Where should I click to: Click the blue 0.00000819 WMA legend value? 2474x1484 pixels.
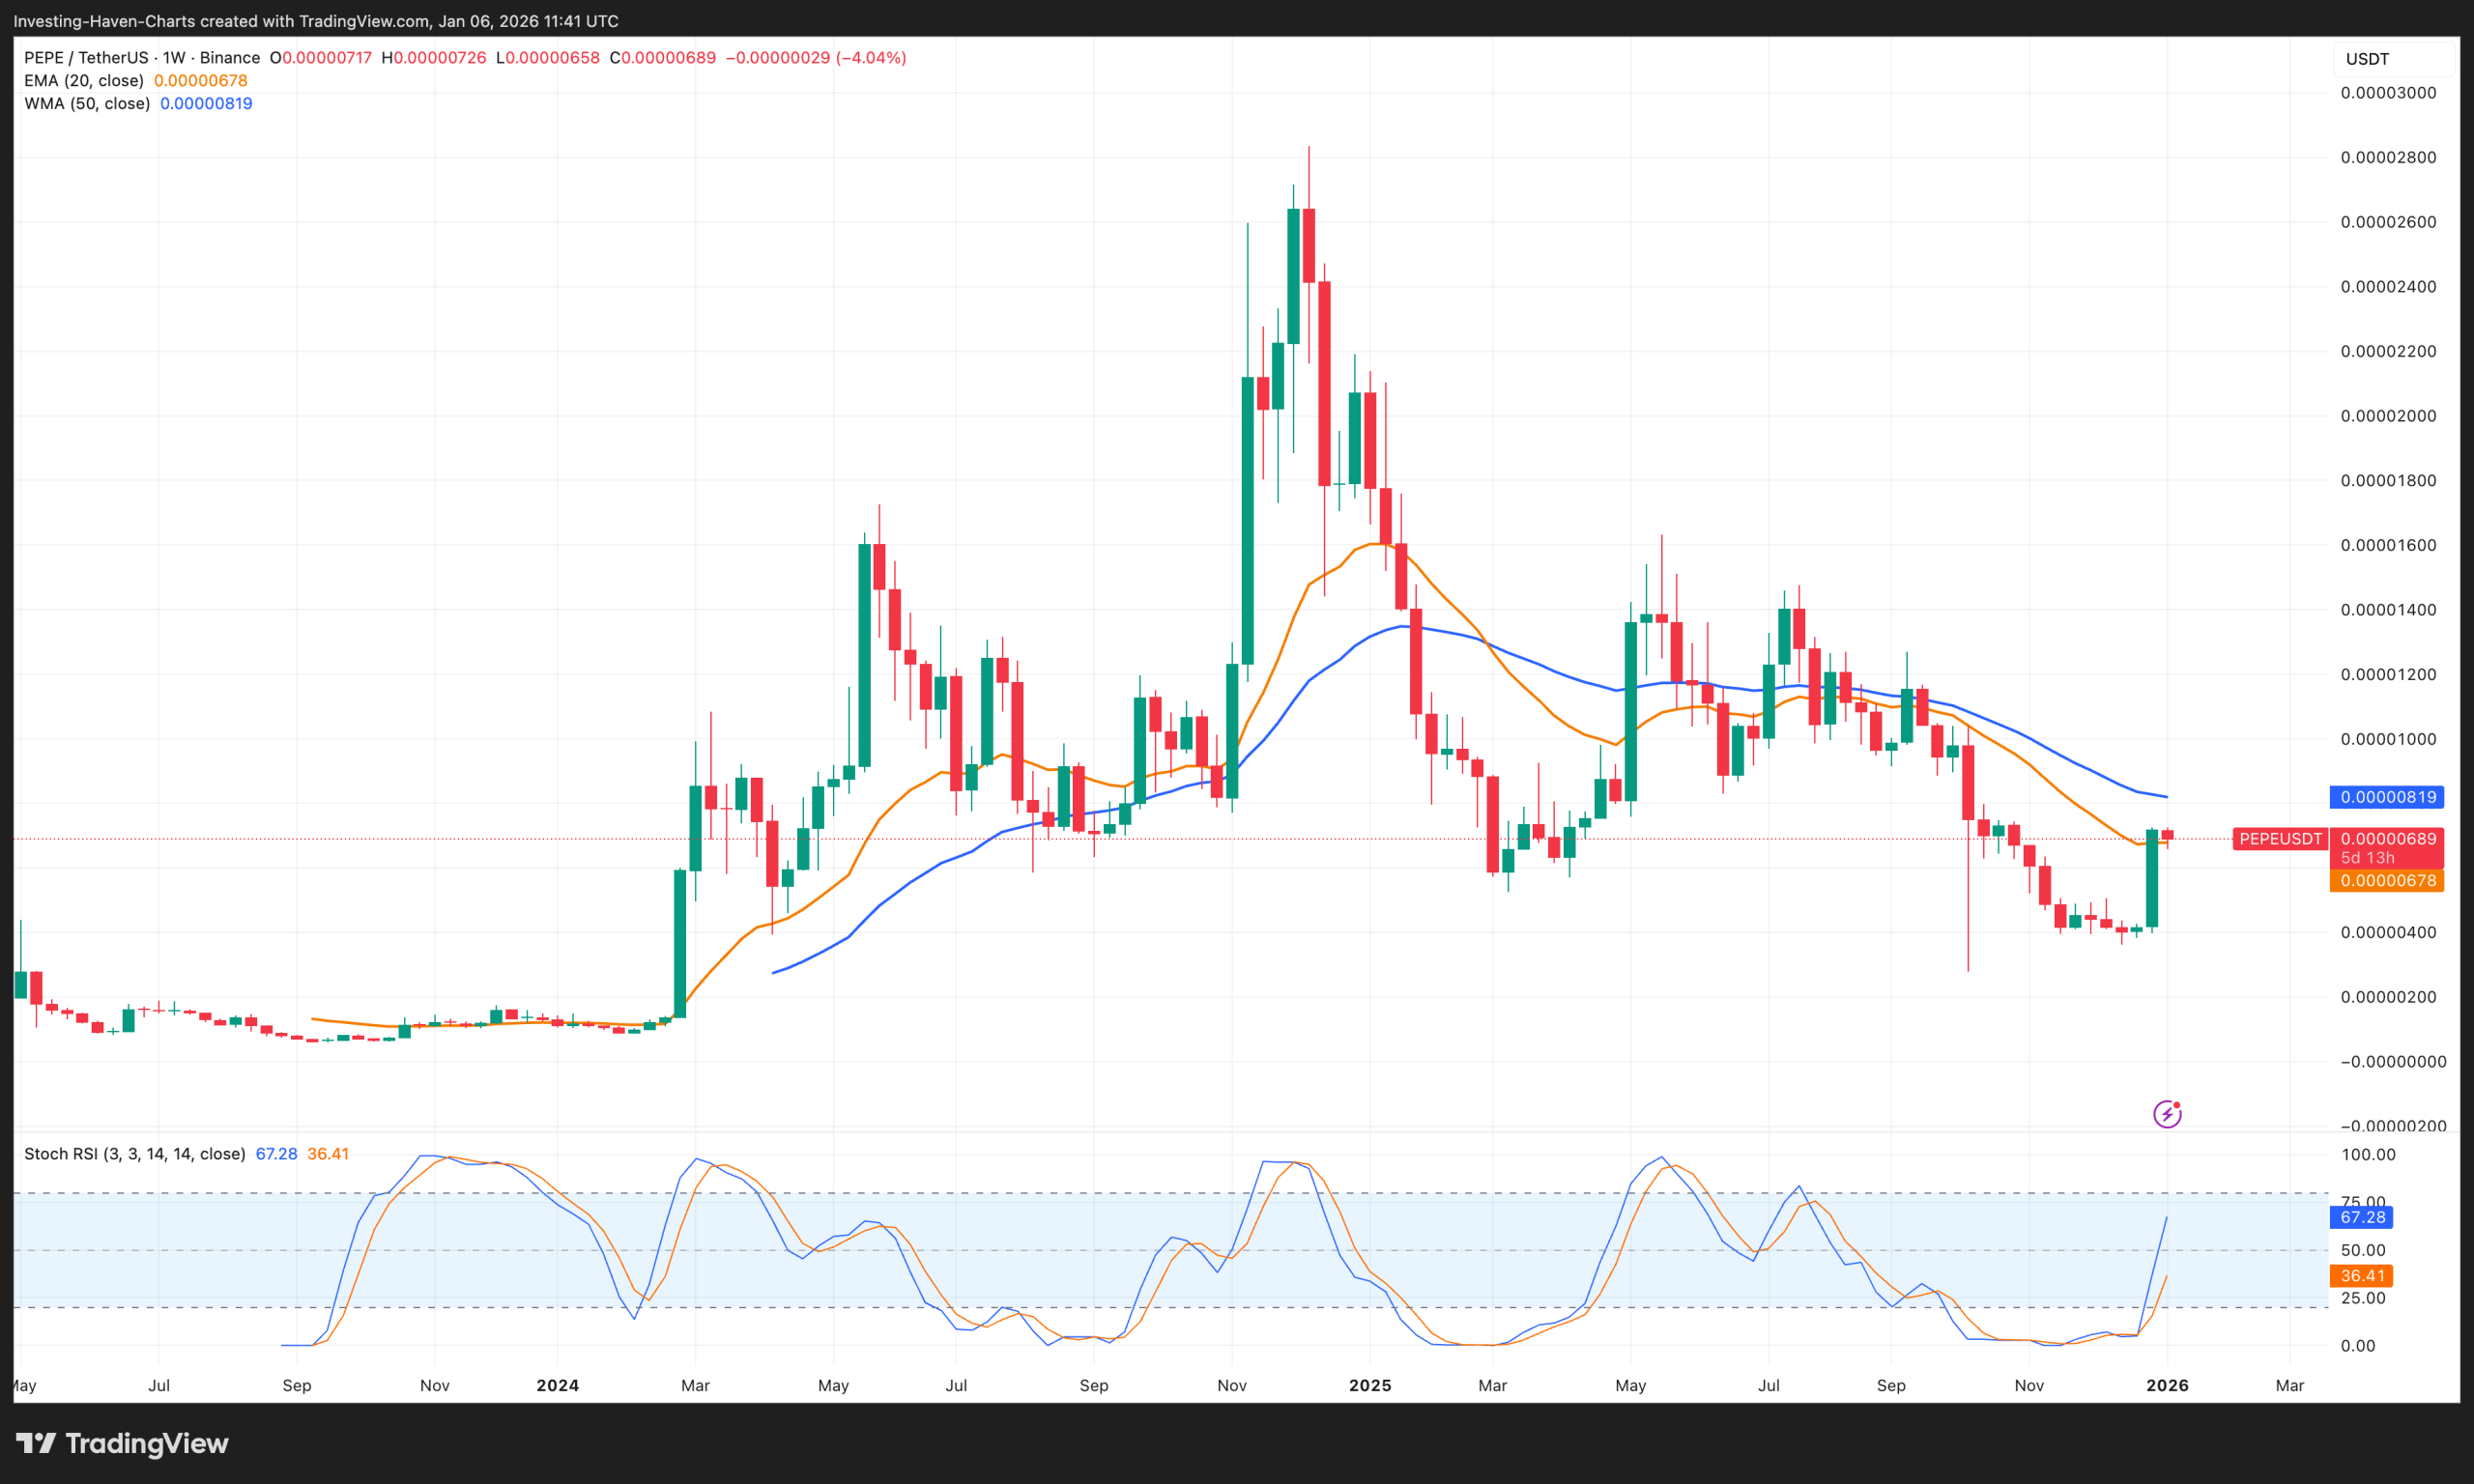[206, 104]
